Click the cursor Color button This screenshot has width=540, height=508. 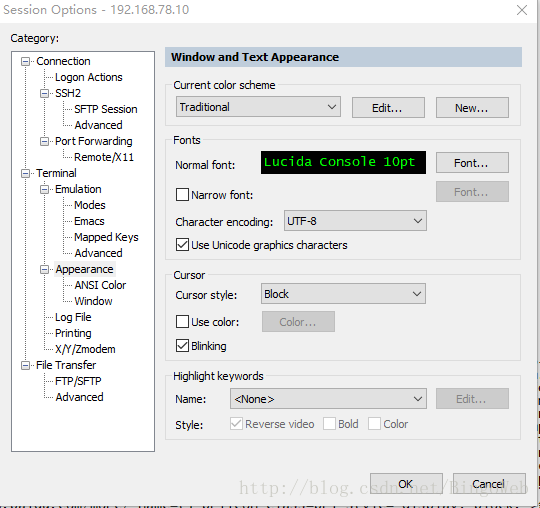298,322
